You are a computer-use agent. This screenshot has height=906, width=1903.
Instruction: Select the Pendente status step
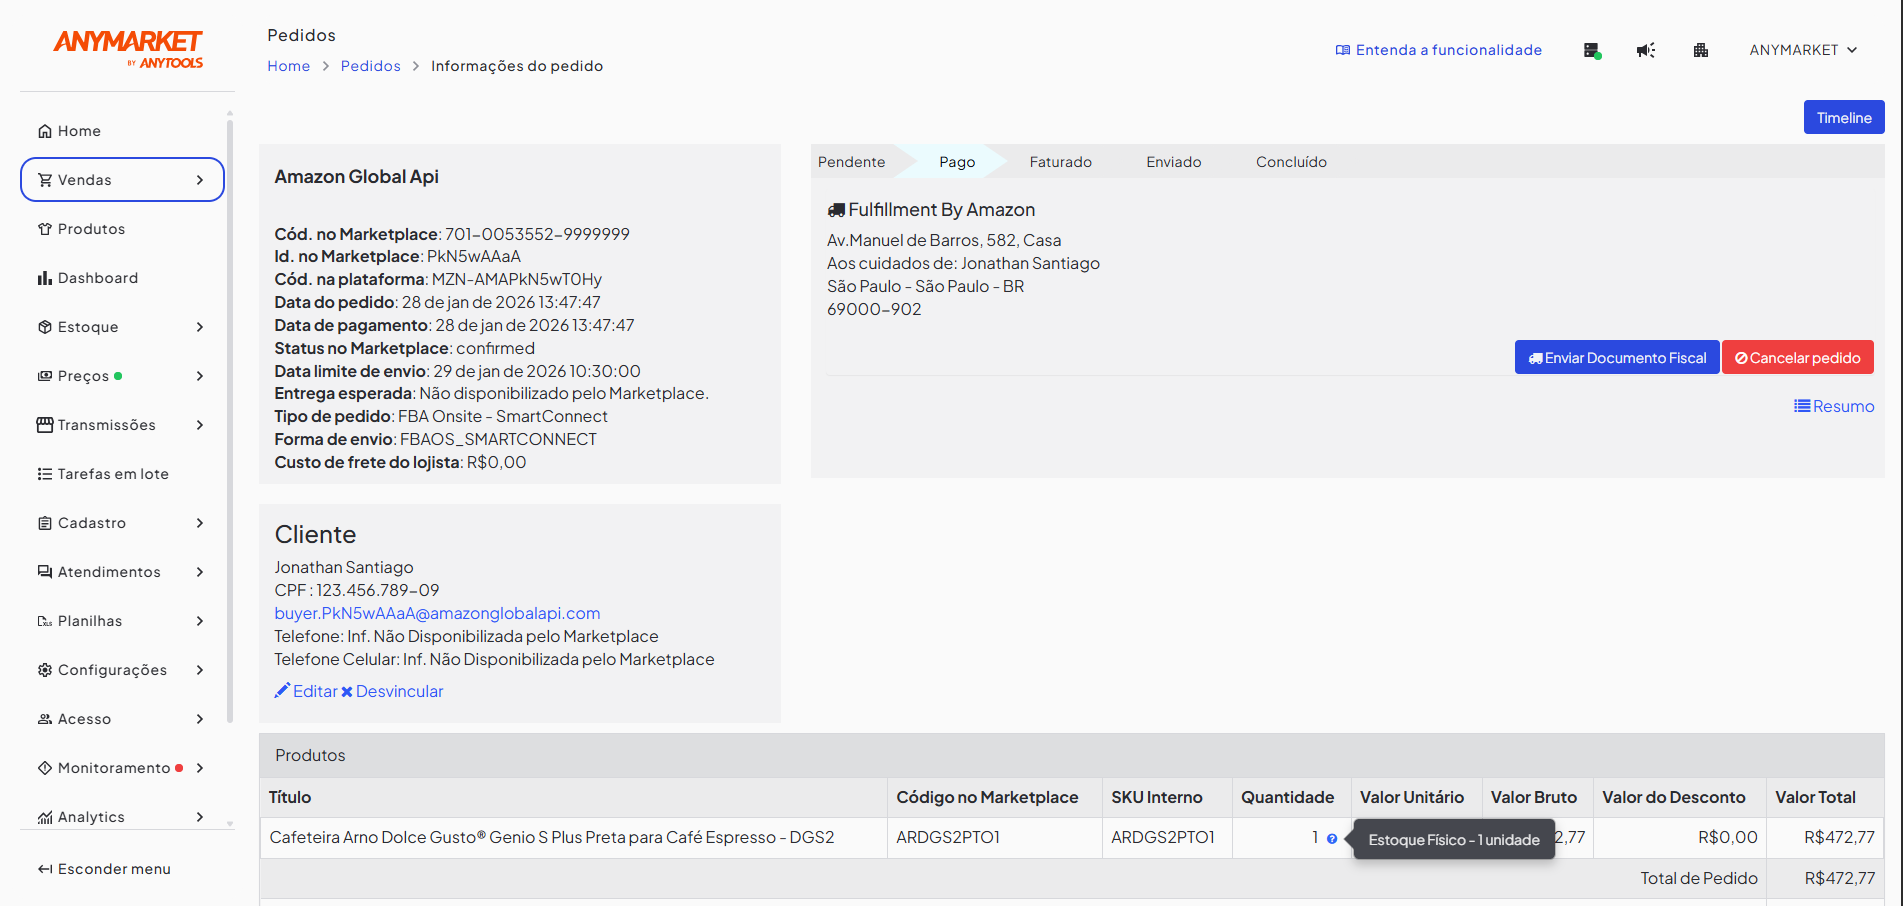pyautogui.click(x=851, y=162)
